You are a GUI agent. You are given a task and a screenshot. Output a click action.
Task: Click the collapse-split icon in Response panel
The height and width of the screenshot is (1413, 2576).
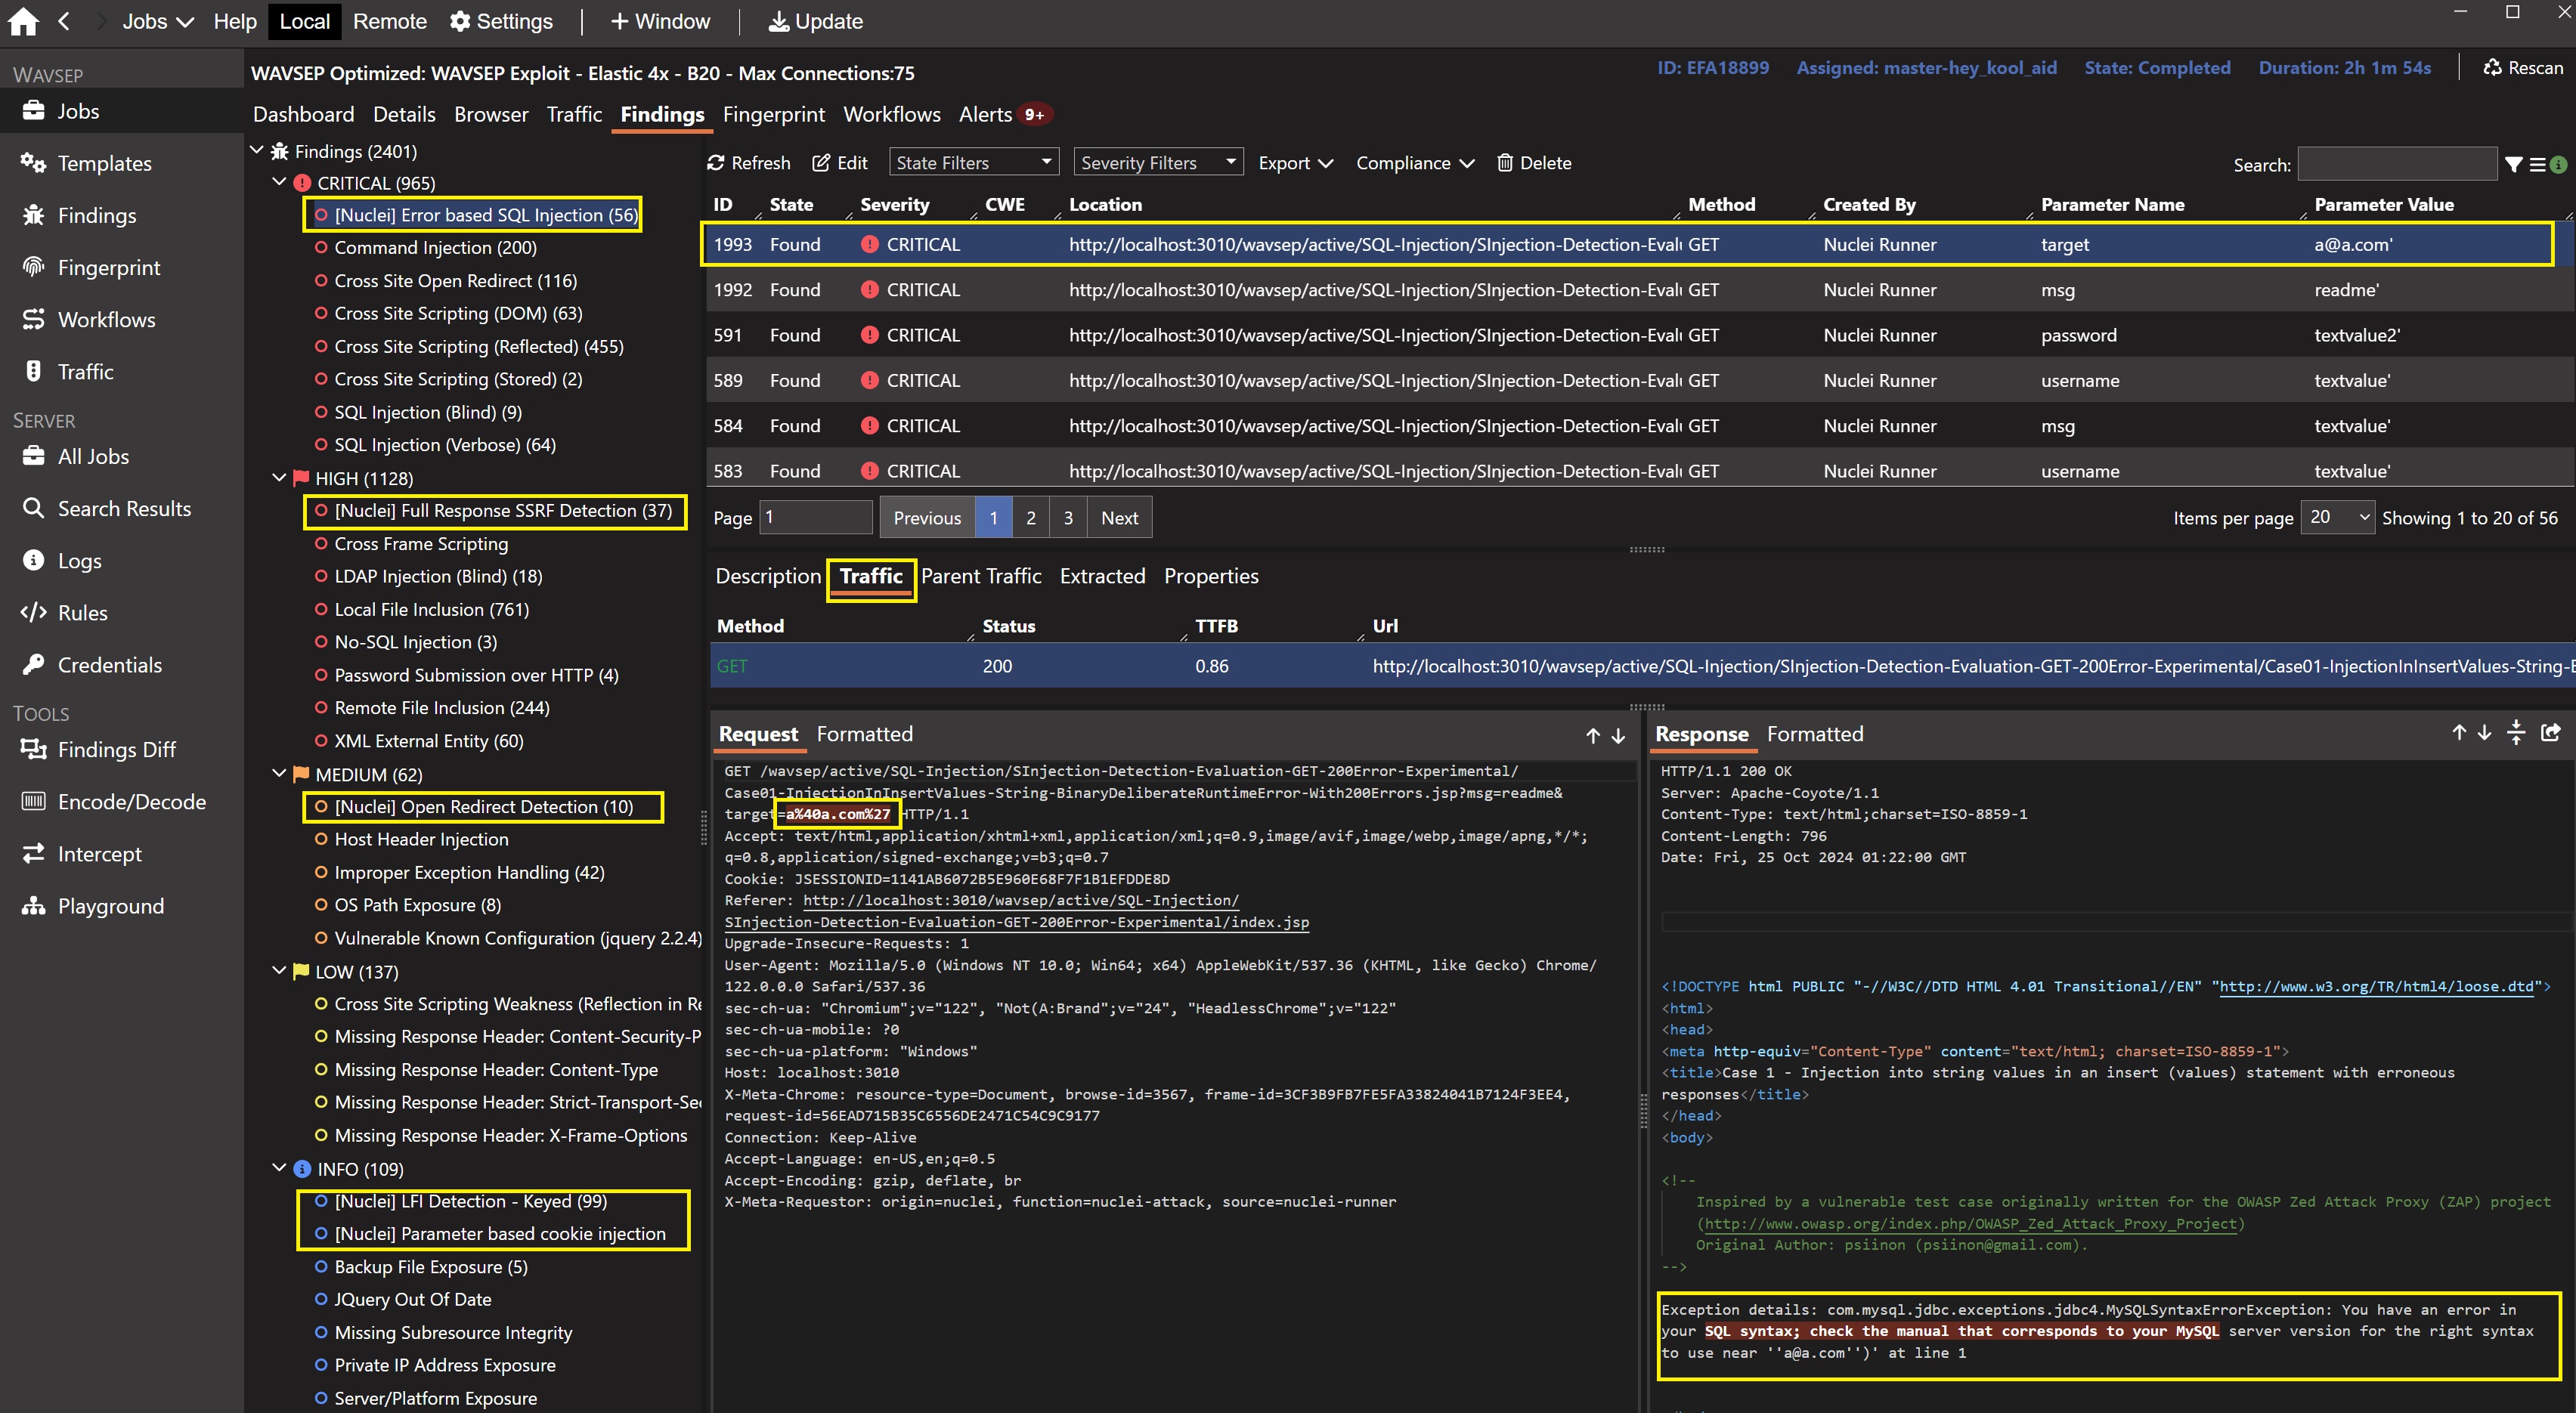pos(2516,733)
